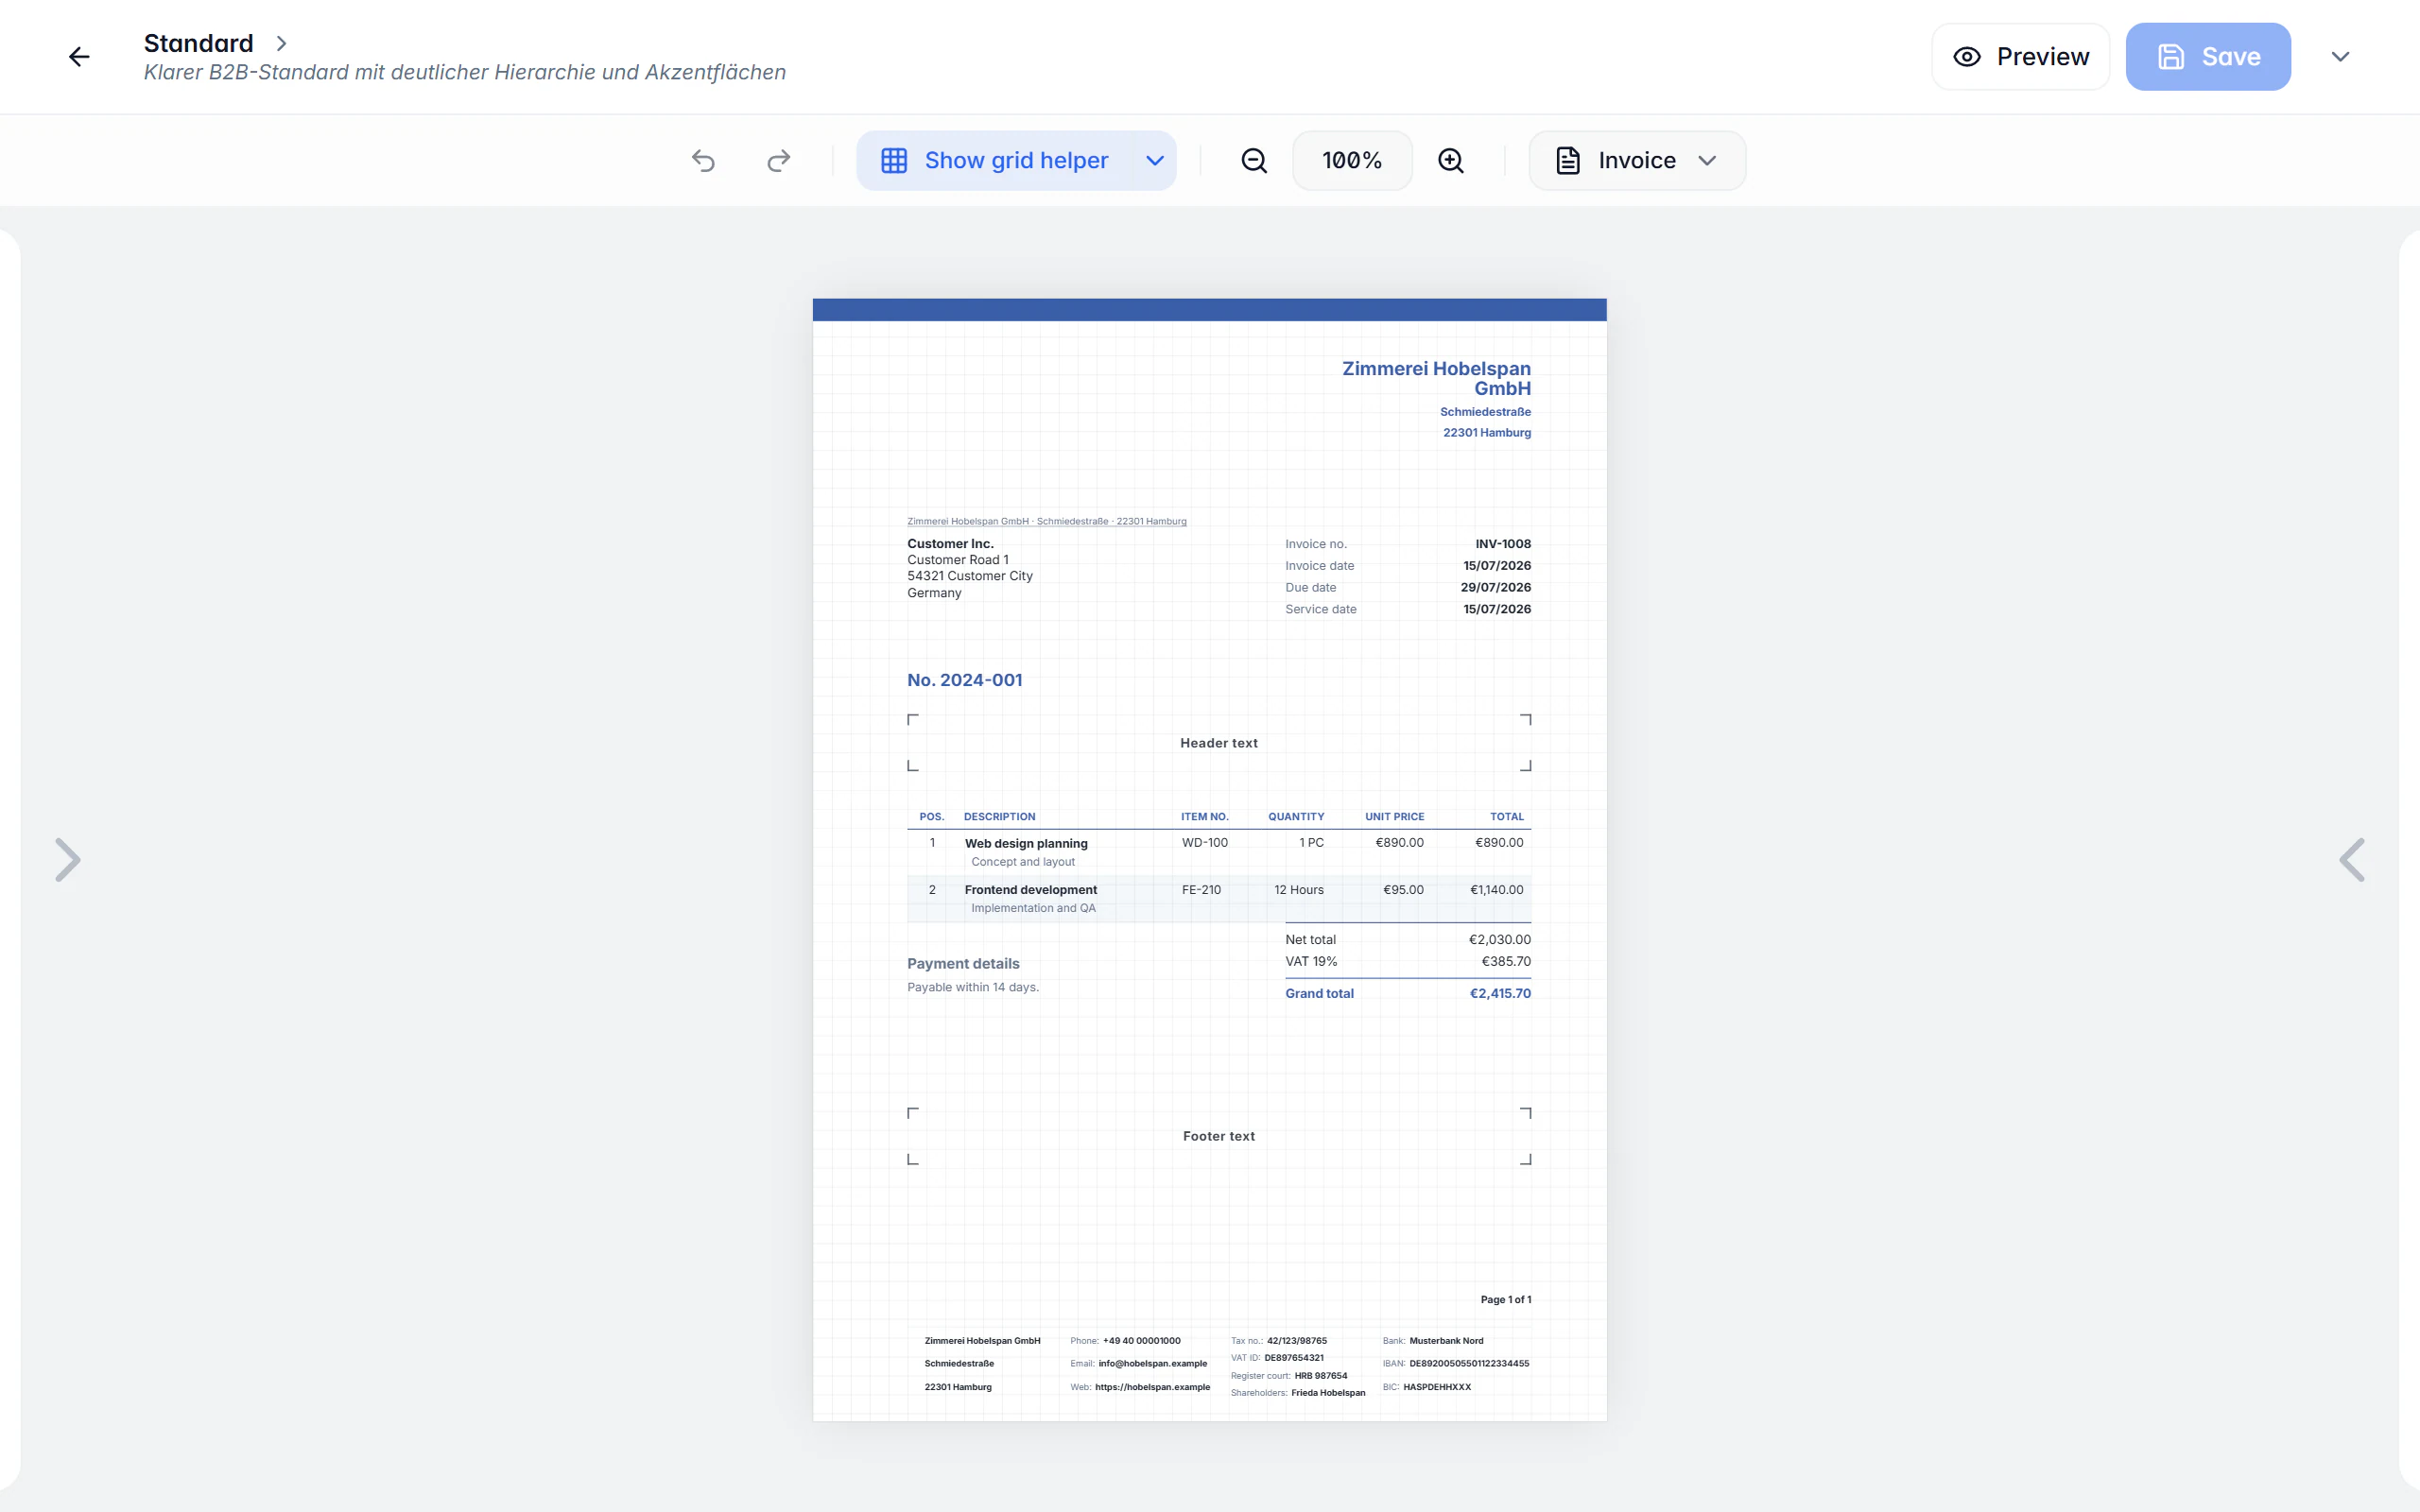Screen dimensions: 2420x1512
Task: Expand the right side panel chevron
Action: click(x=2352, y=860)
